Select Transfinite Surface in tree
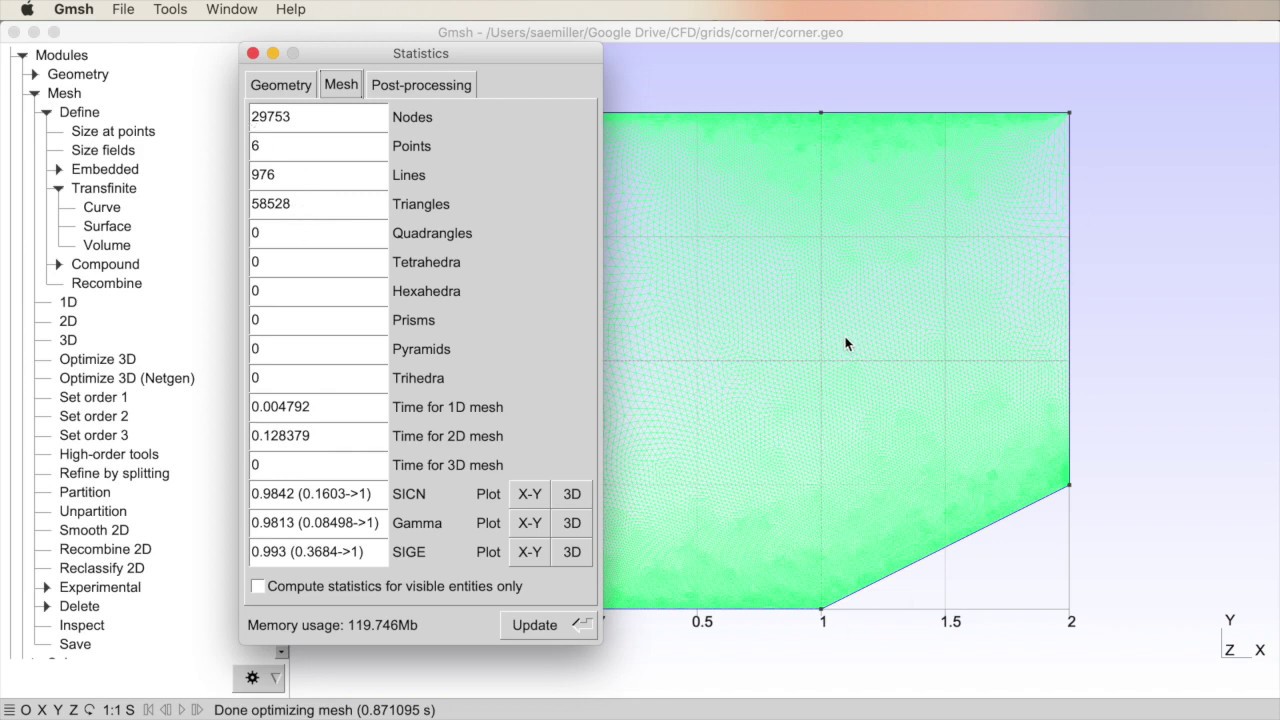Screen dimensions: 1280x720 107,226
